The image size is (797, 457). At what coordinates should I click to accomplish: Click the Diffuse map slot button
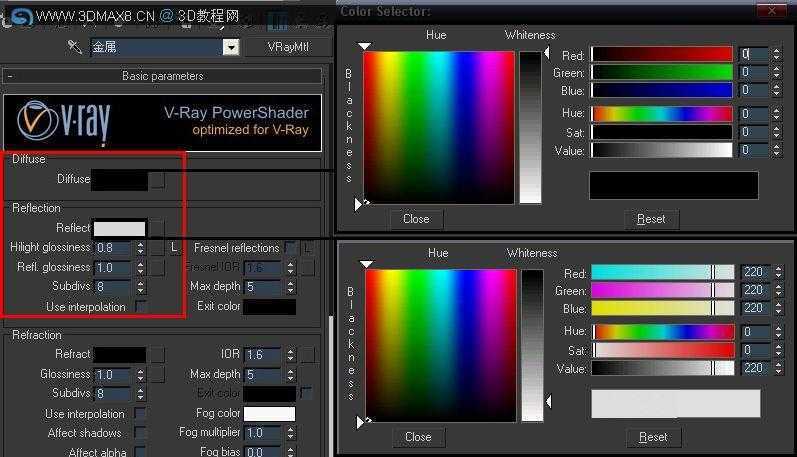158,180
